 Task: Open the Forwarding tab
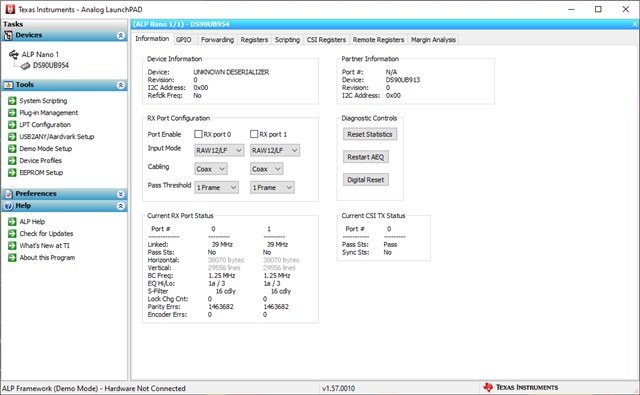point(217,40)
